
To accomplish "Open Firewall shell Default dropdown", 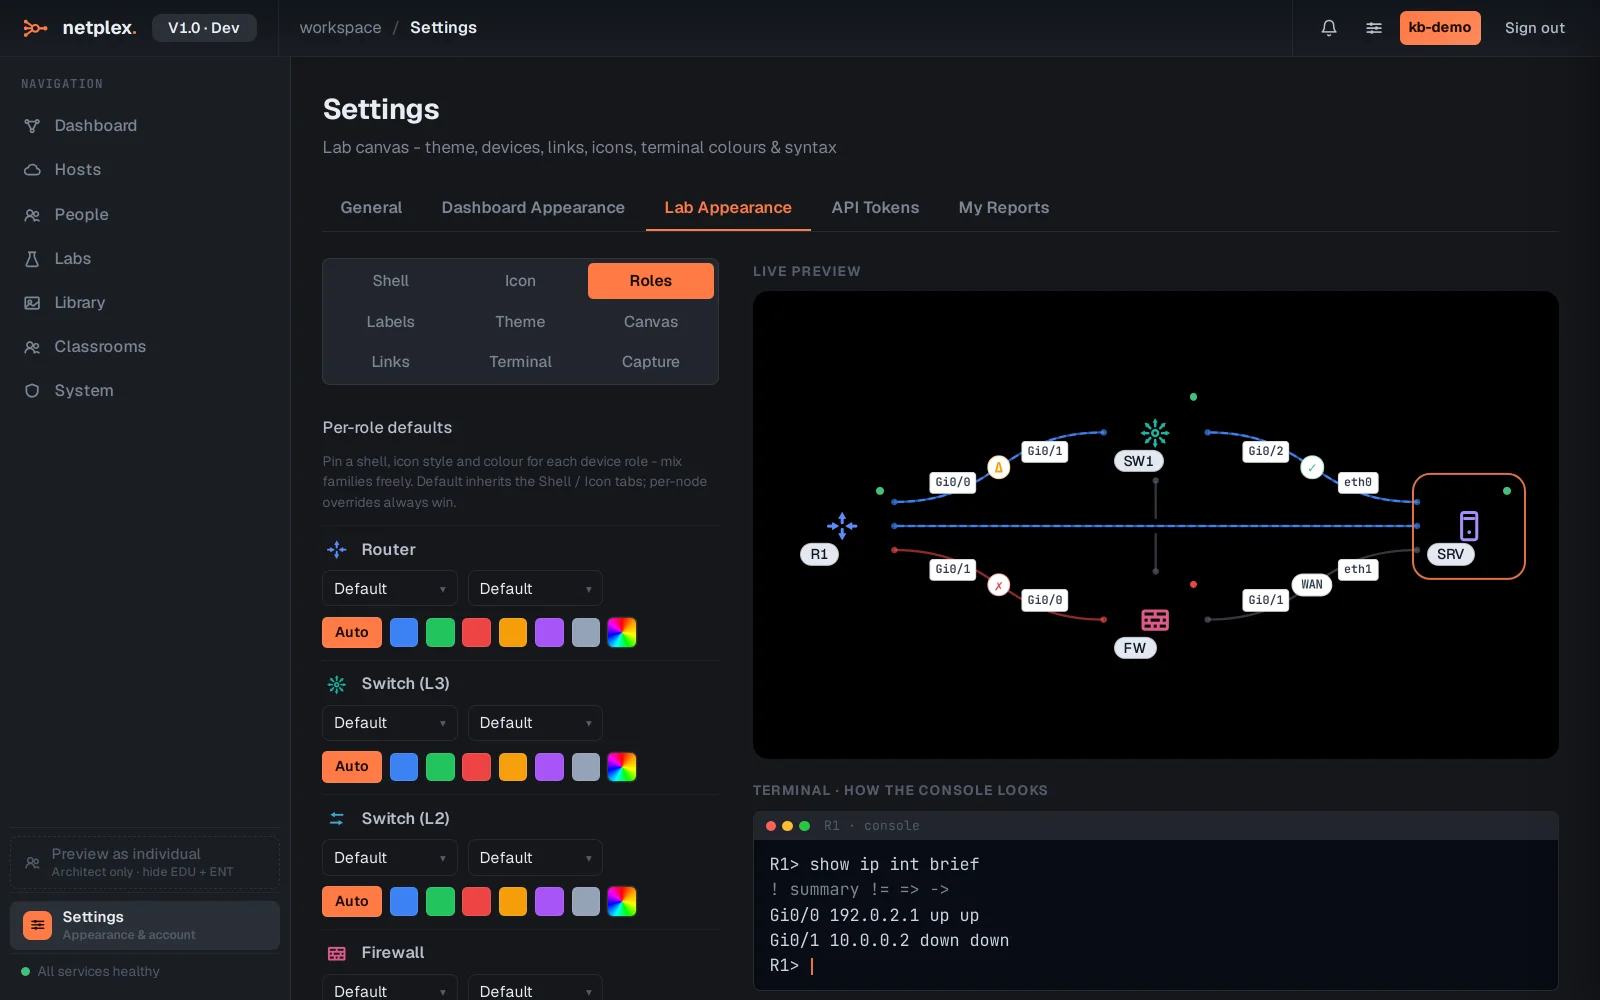I will point(390,988).
